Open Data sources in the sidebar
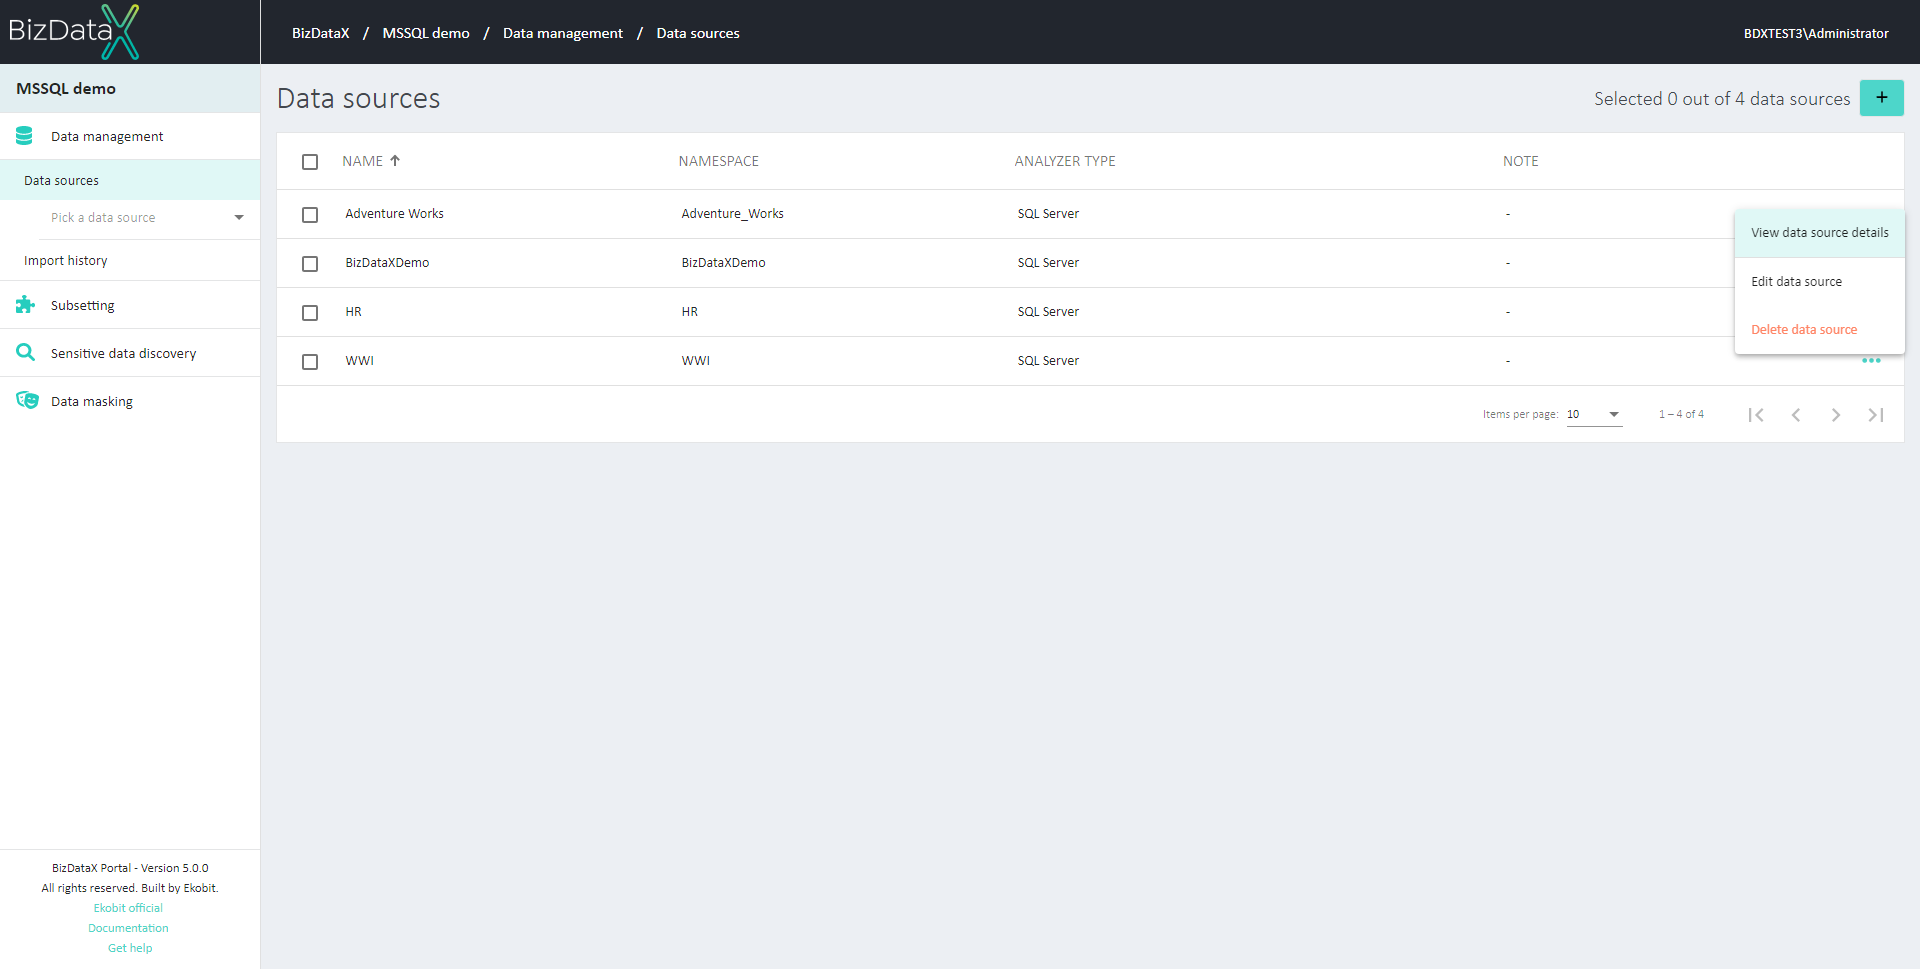The image size is (1920, 969). (x=130, y=180)
